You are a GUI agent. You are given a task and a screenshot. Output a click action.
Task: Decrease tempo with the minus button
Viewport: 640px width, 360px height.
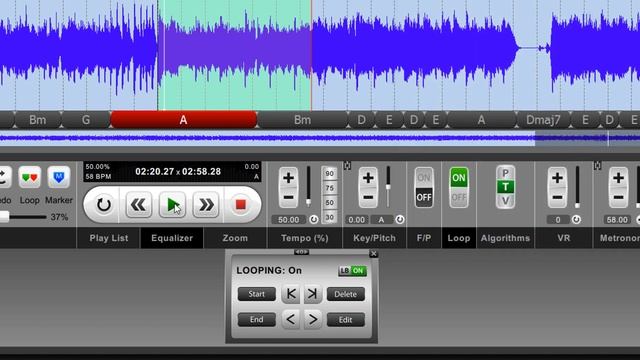289,198
